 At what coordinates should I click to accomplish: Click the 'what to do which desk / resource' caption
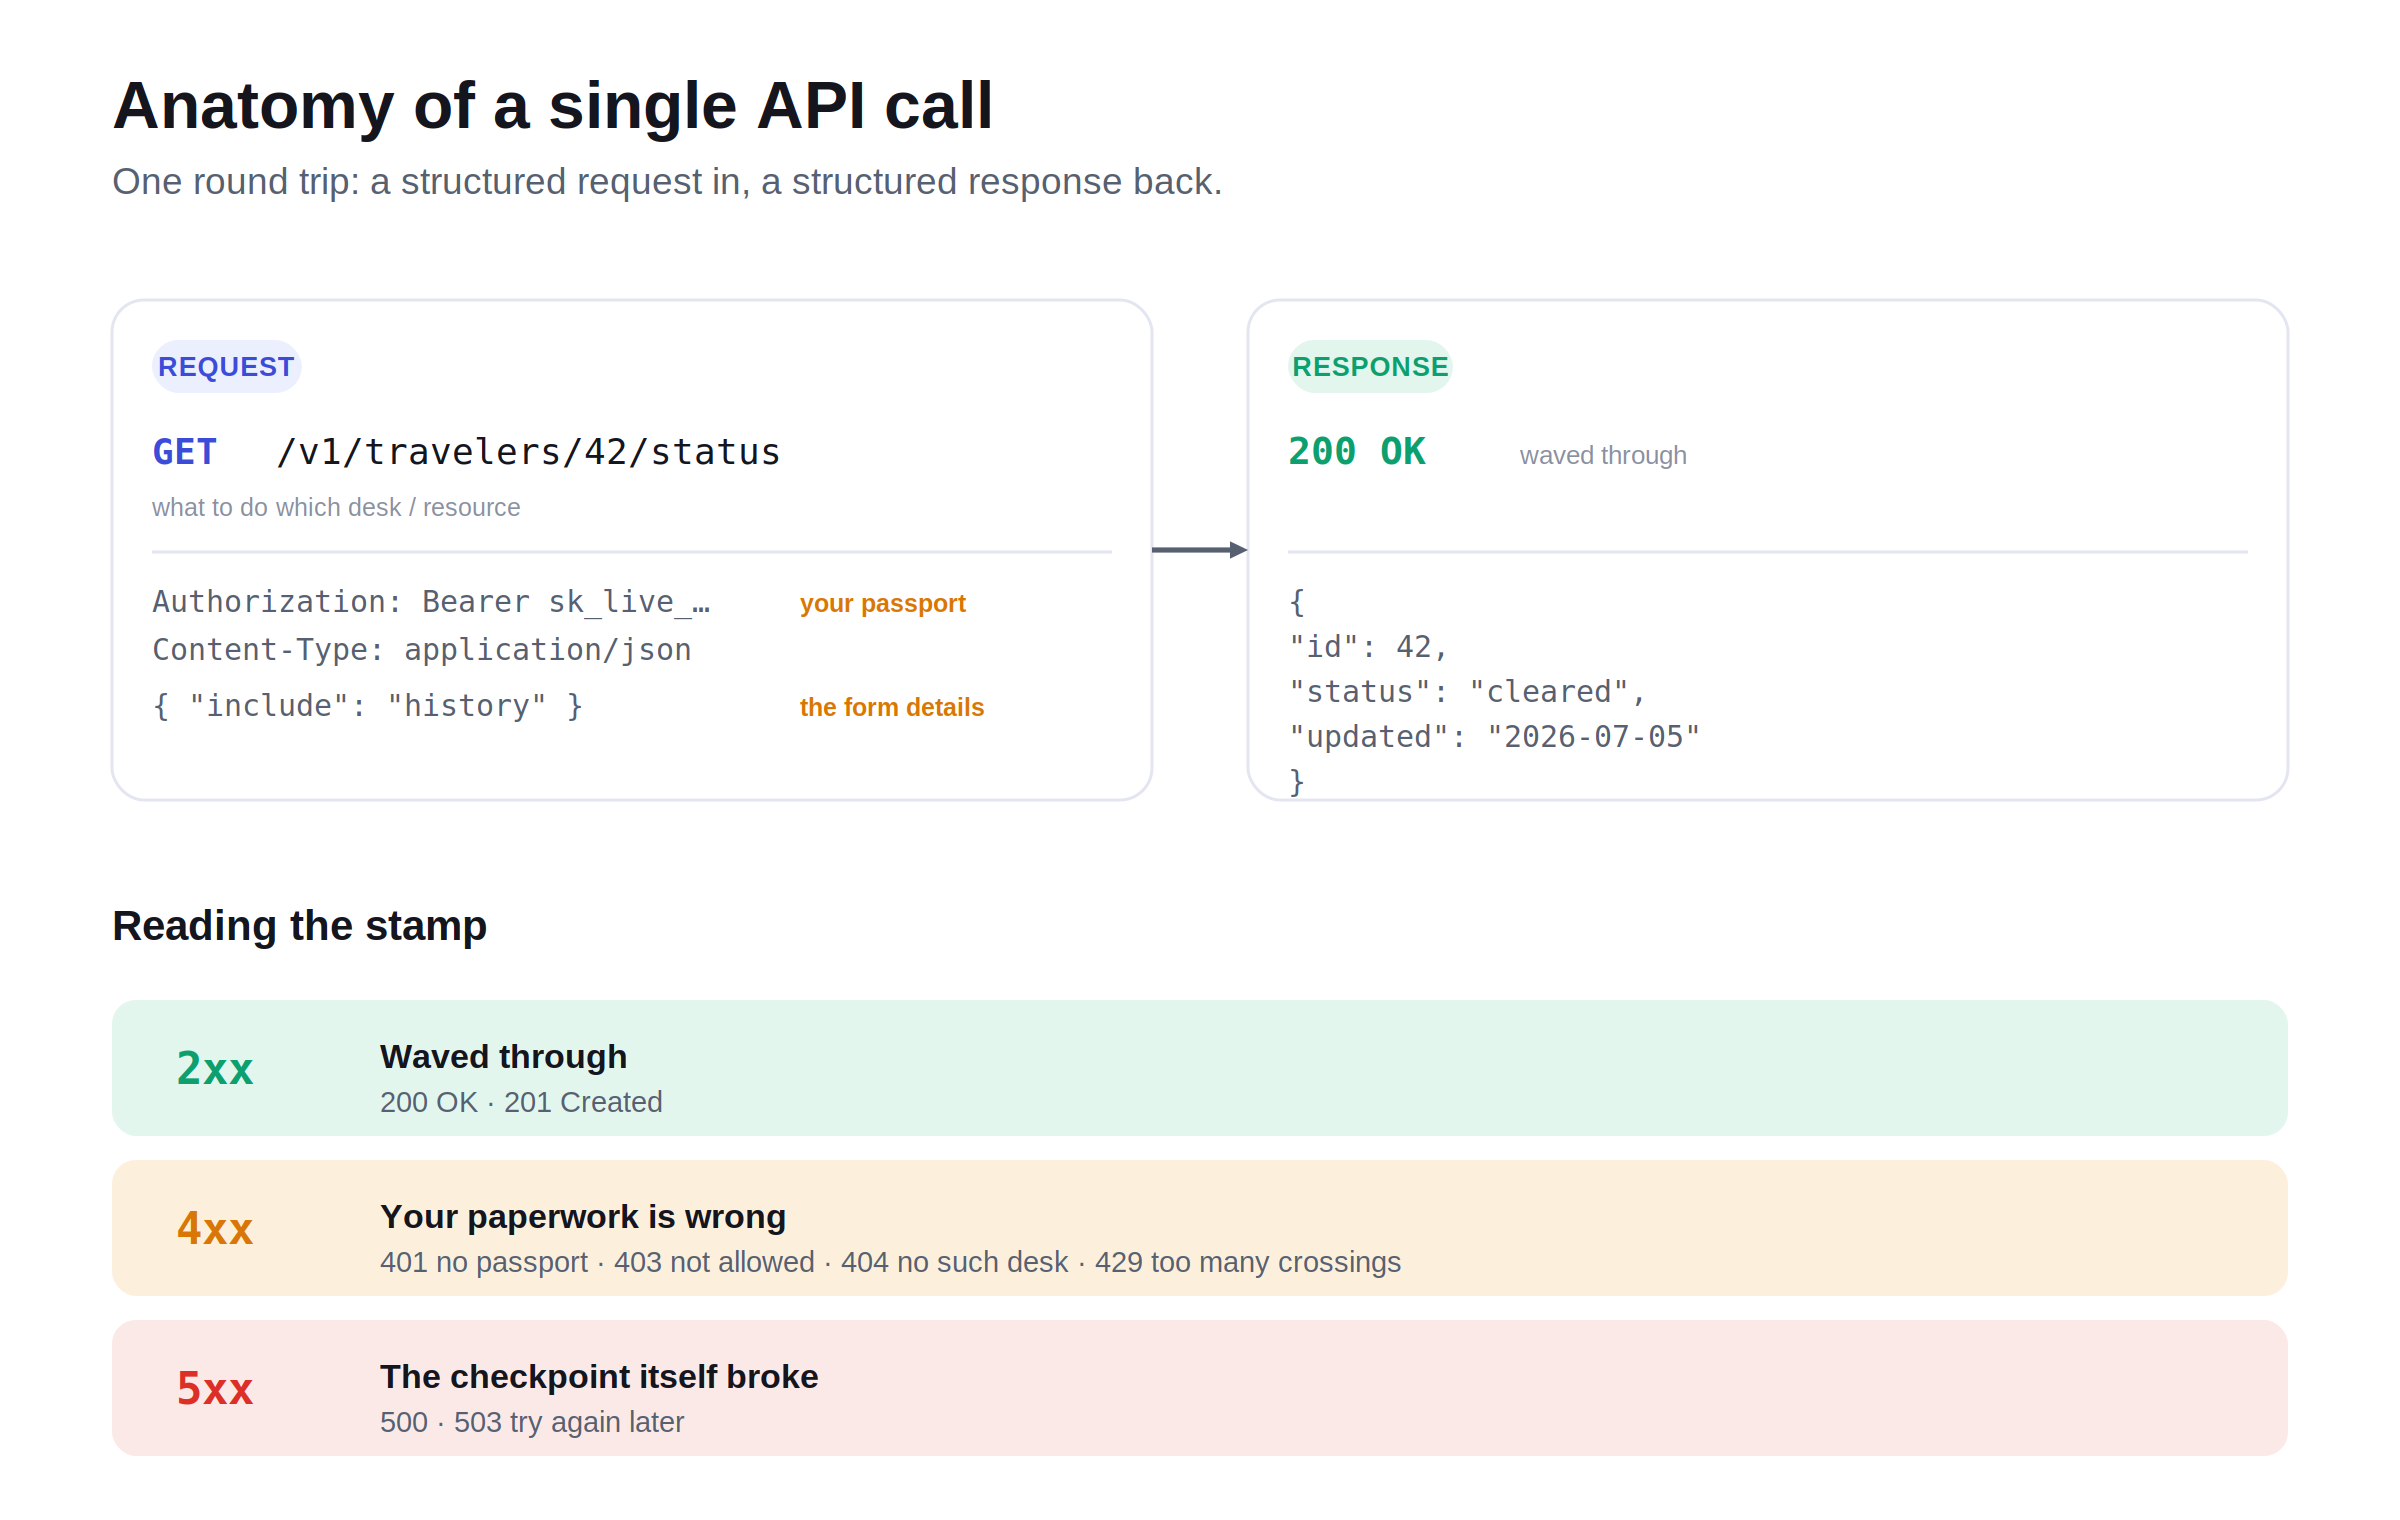tap(336, 507)
